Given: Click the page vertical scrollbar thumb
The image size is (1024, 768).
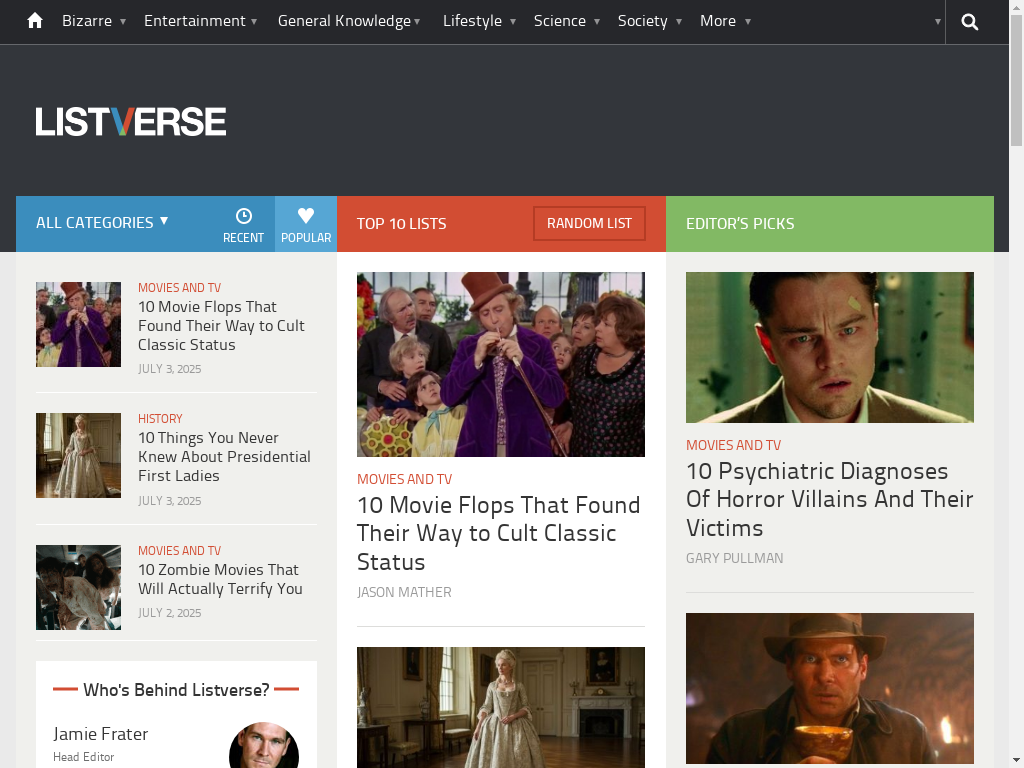Looking at the screenshot, I should pos(1017,78).
